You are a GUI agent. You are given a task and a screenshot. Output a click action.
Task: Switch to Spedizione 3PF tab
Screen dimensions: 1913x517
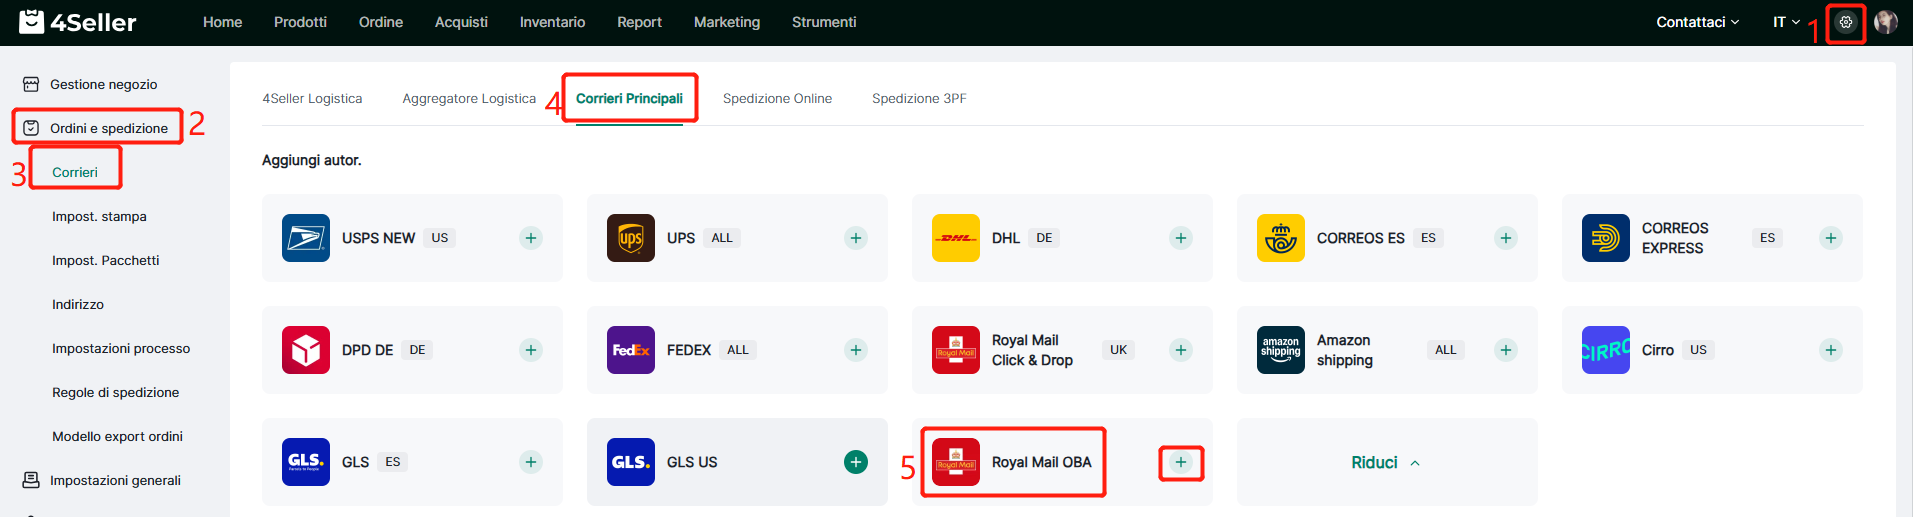point(919,98)
